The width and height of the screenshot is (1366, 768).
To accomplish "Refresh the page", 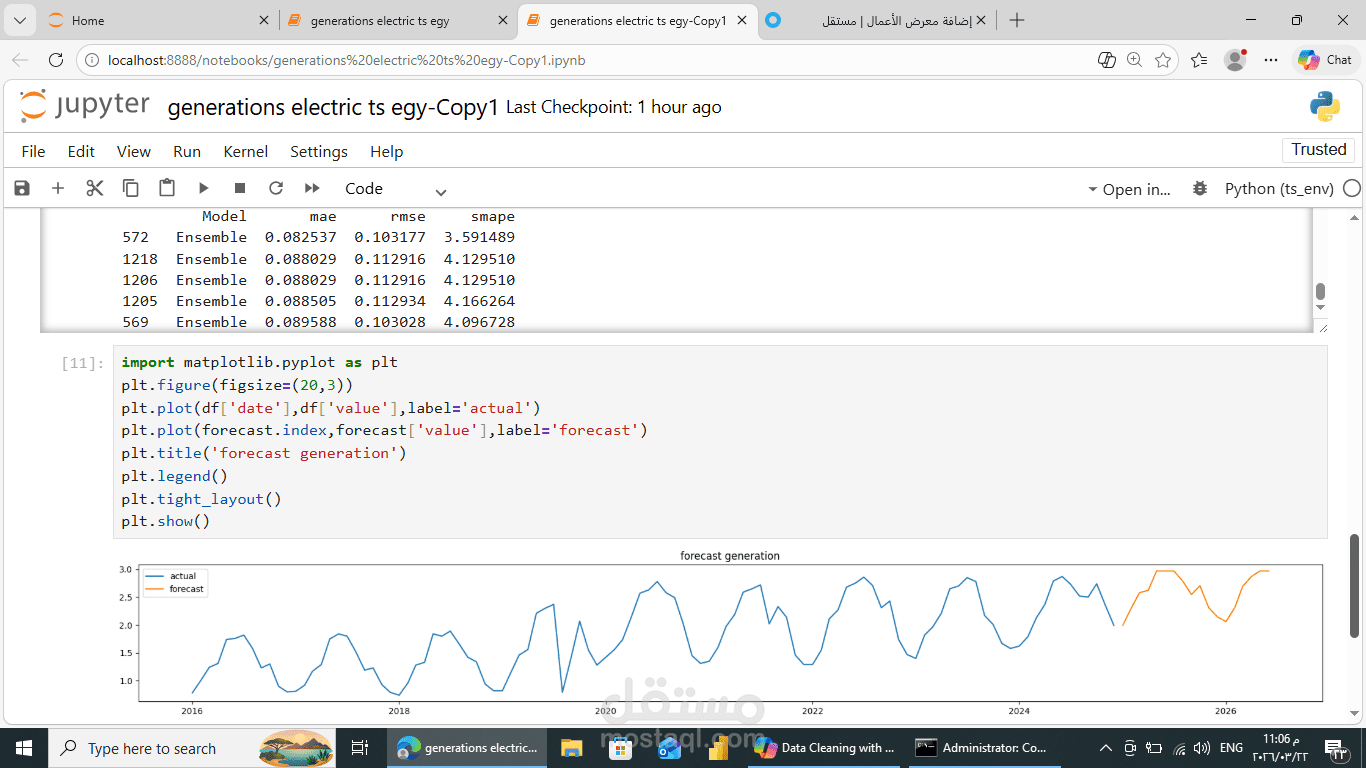I will coord(56,60).
